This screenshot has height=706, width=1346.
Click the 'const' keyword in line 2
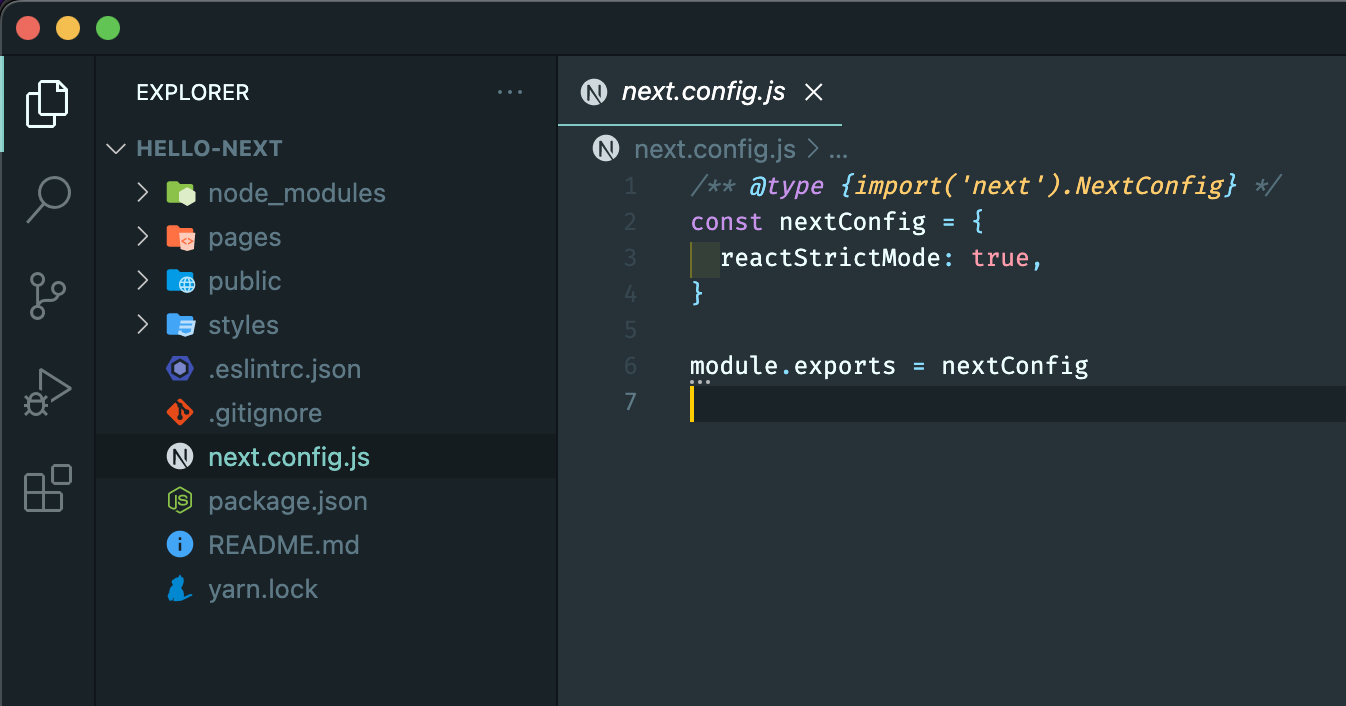click(726, 222)
